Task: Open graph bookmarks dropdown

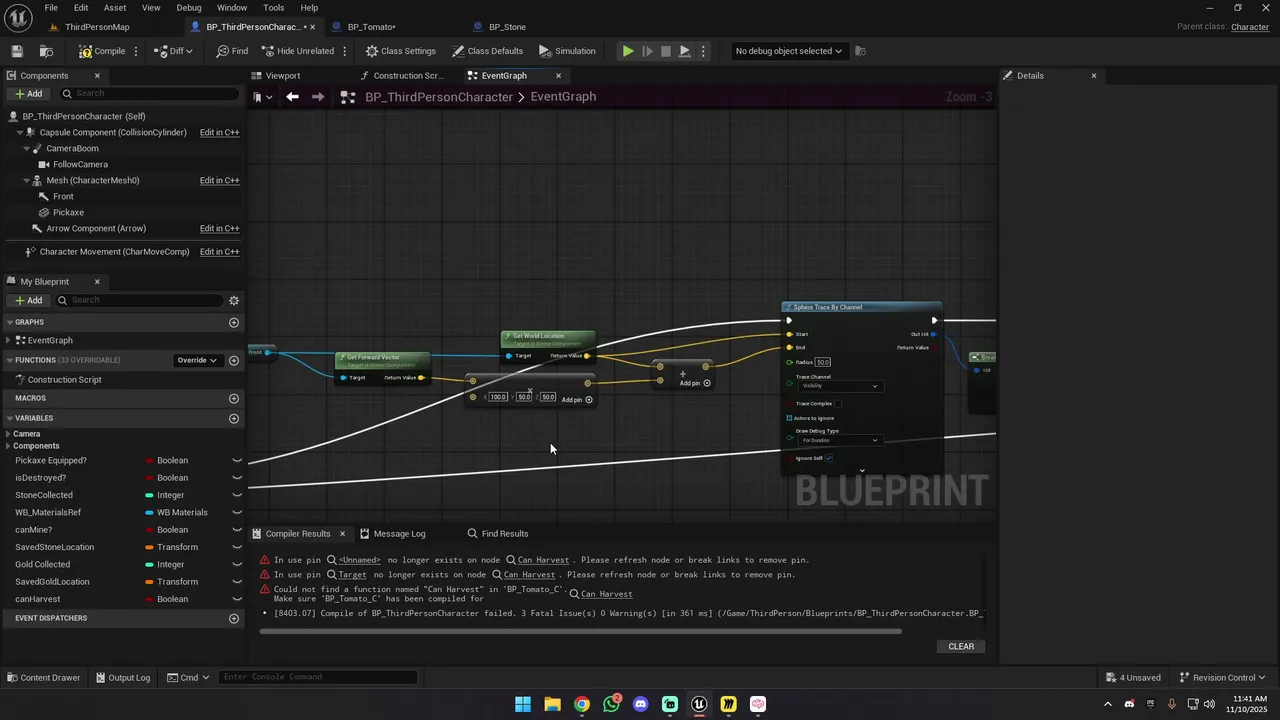Action: coord(262,97)
